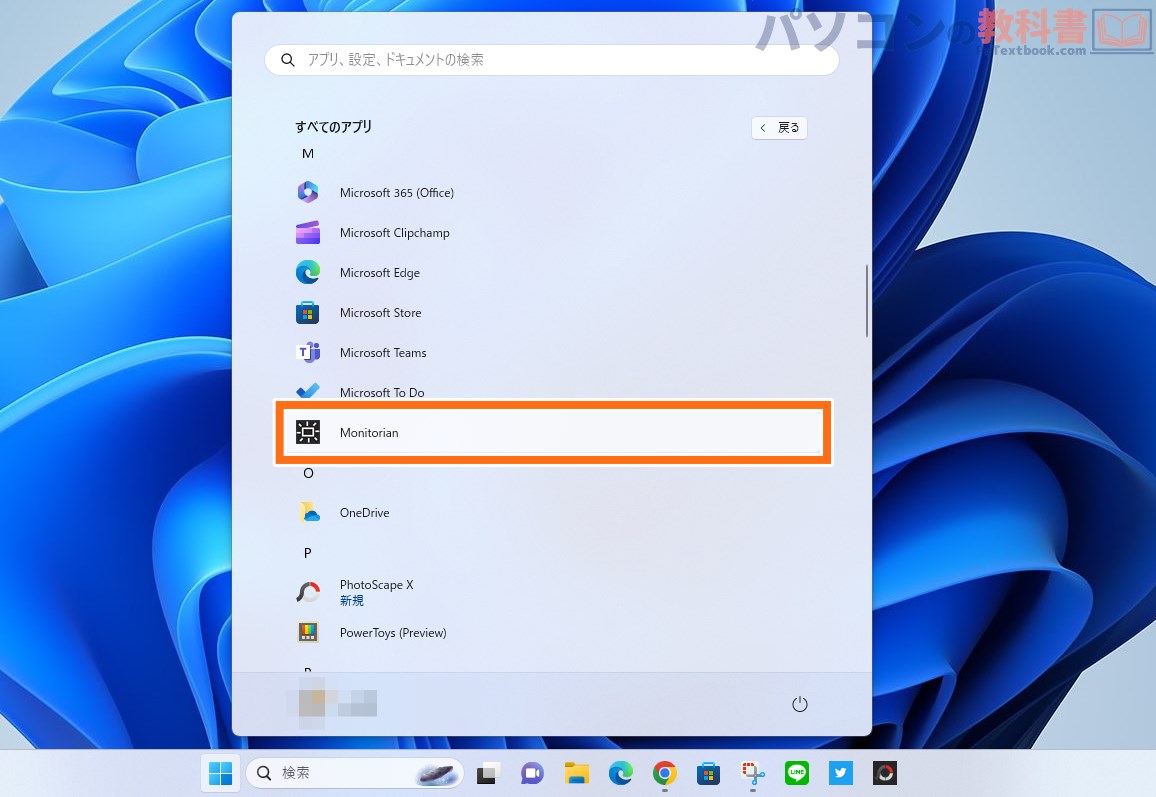Jump via the letter P header
This screenshot has height=797, width=1156.
pos(308,553)
